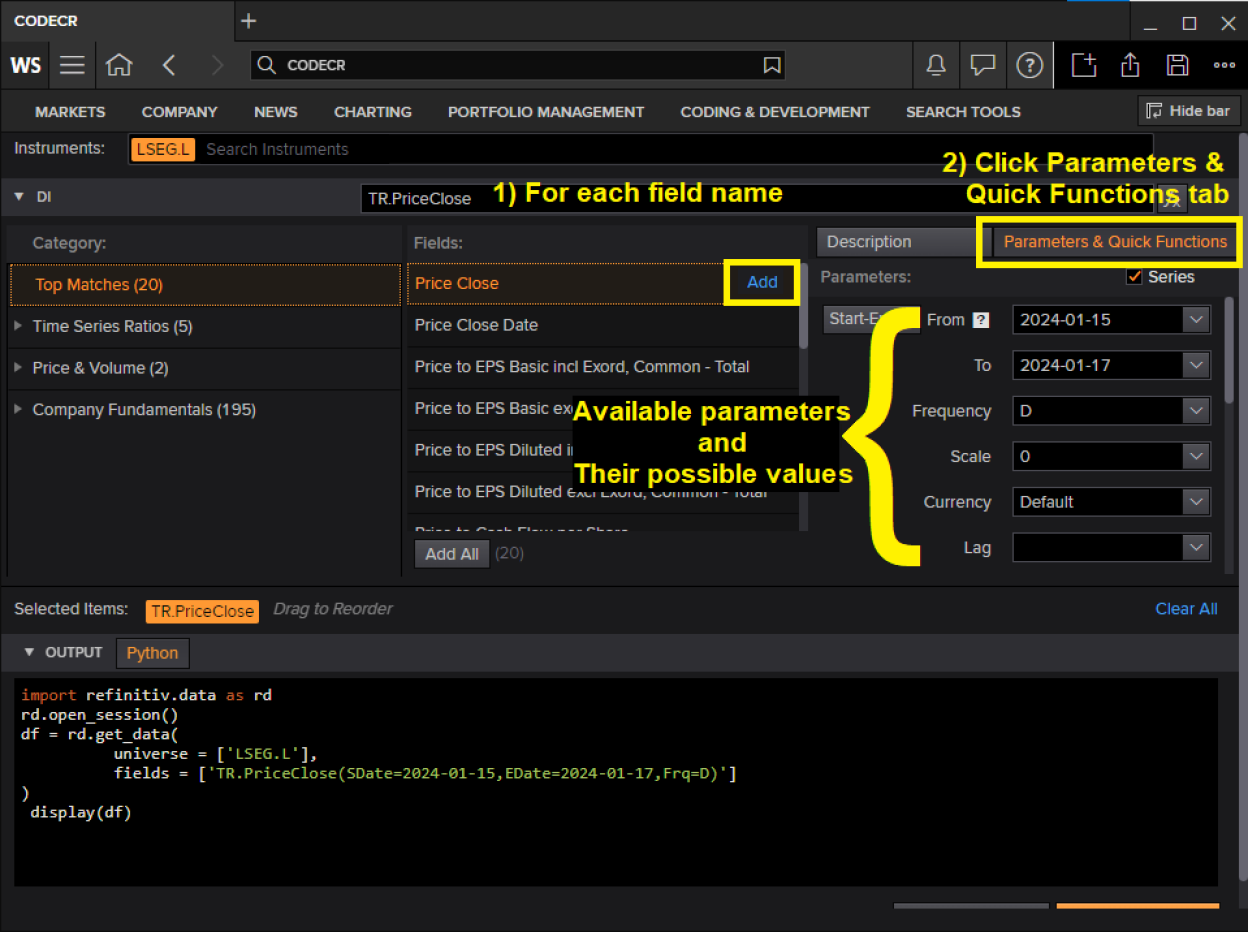The width and height of the screenshot is (1248, 932).
Task: Navigate back with the left arrow
Action: [x=169, y=65]
